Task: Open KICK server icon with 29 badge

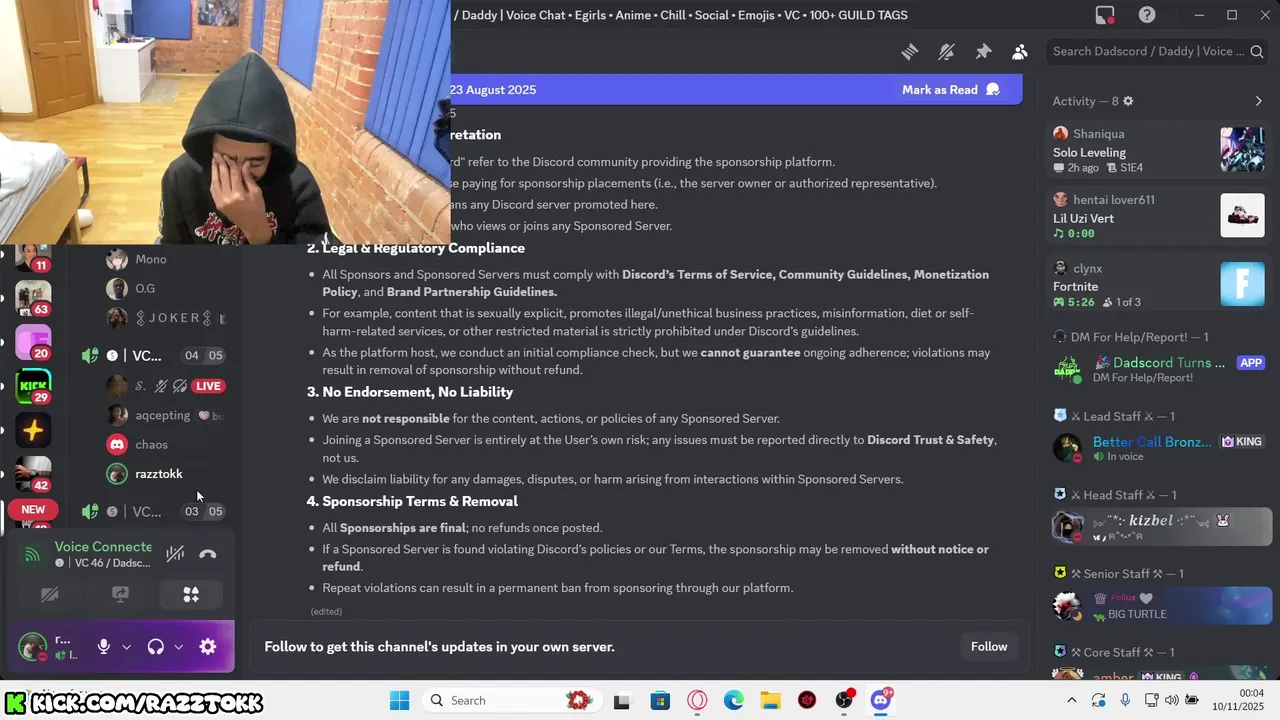Action: [x=33, y=386]
